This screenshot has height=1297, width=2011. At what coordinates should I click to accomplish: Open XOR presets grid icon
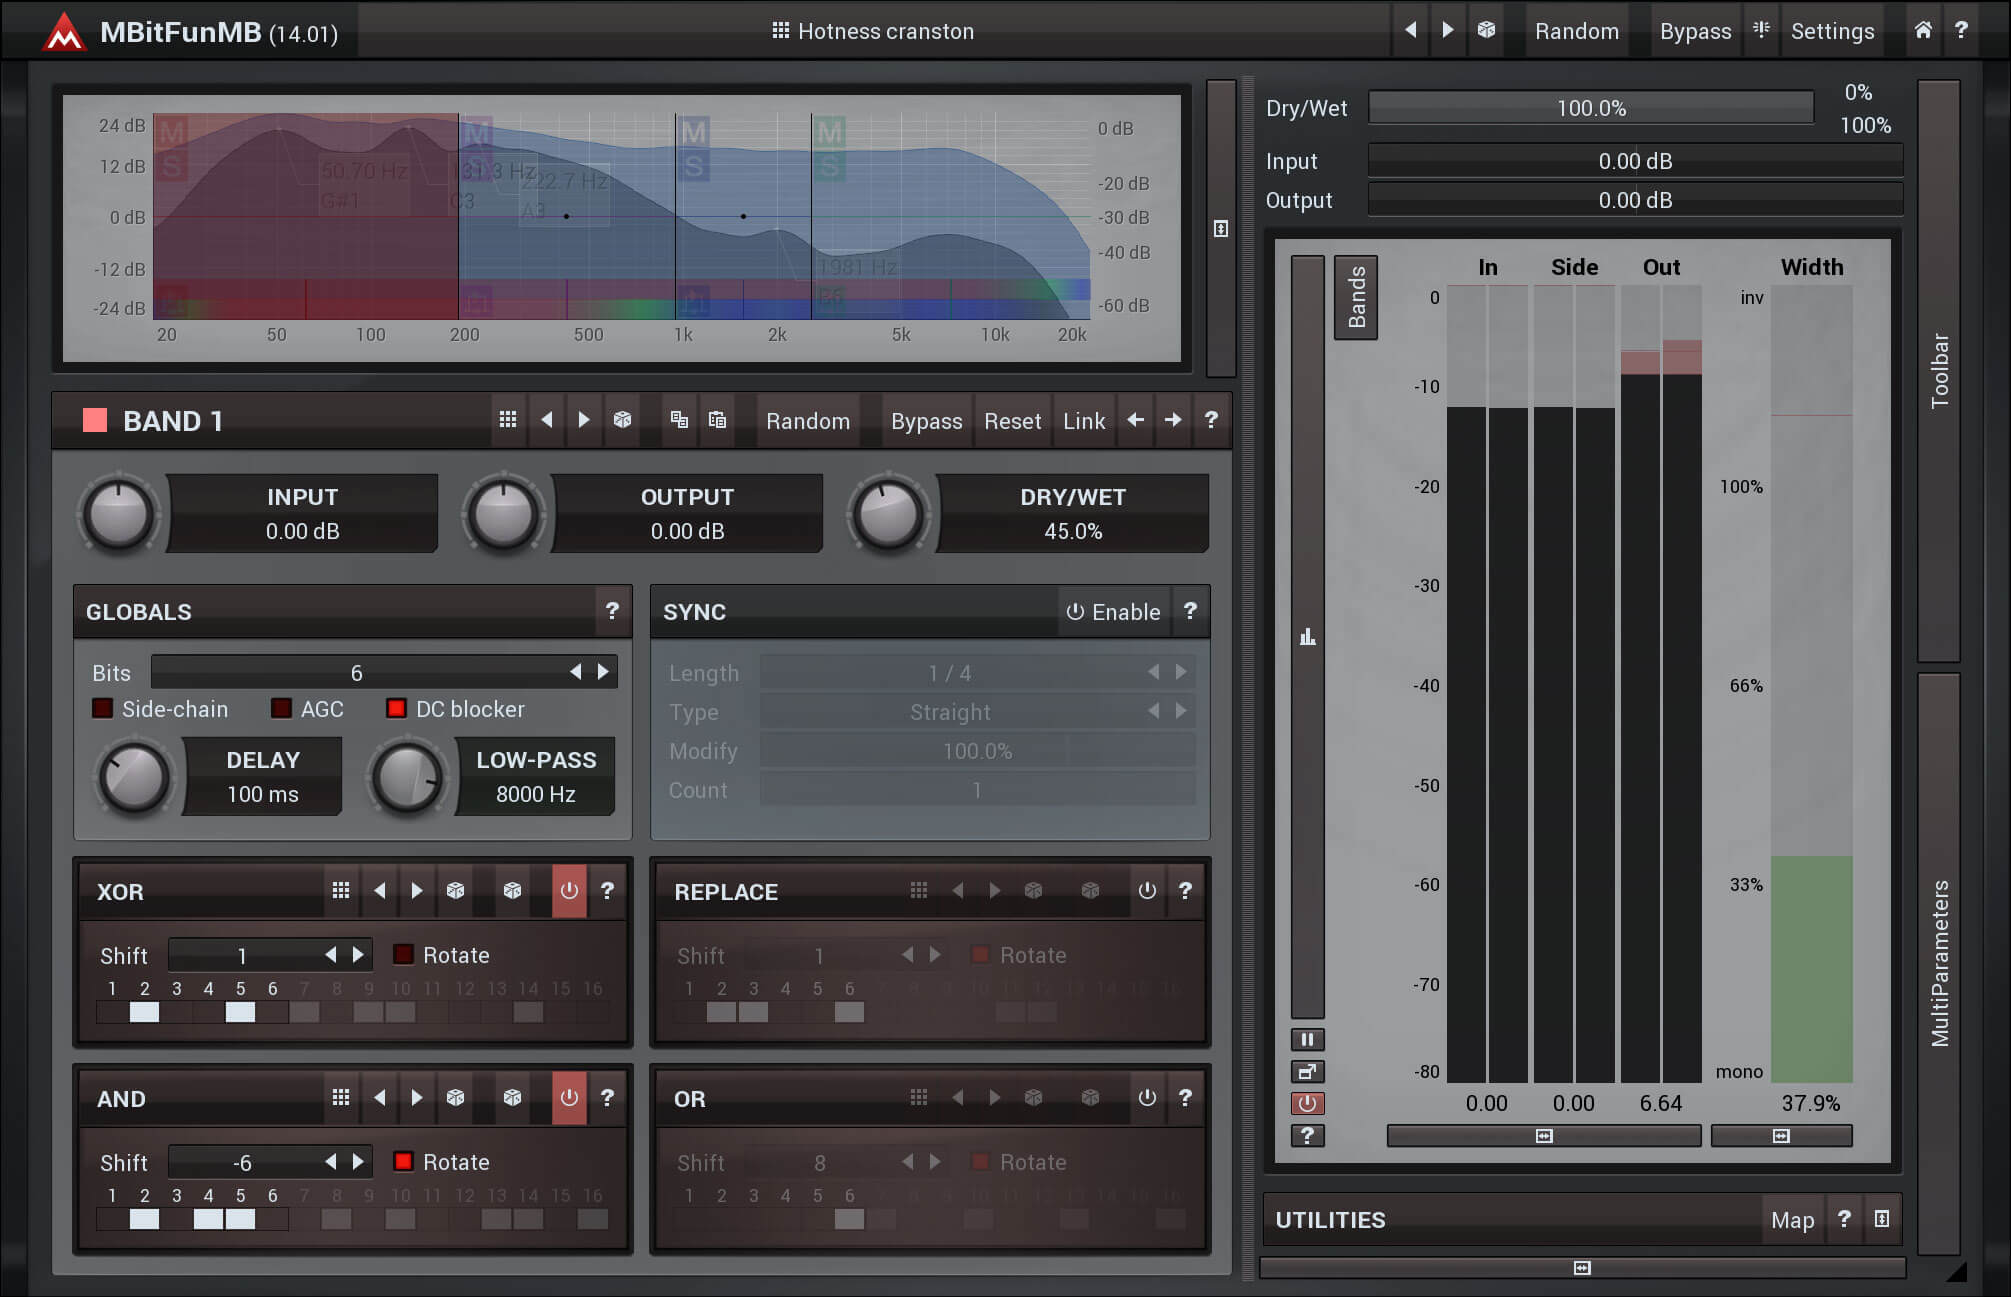pos(341,890)
